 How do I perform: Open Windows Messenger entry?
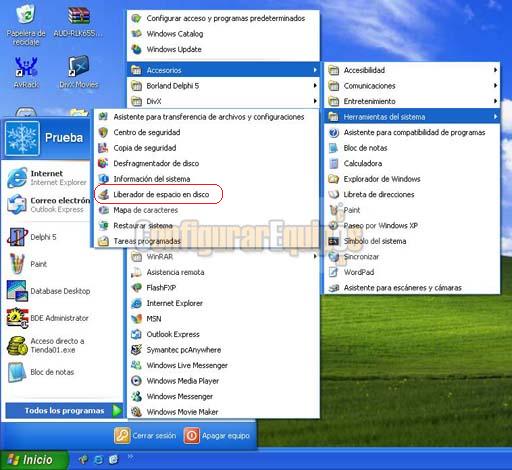click(223, 396)
